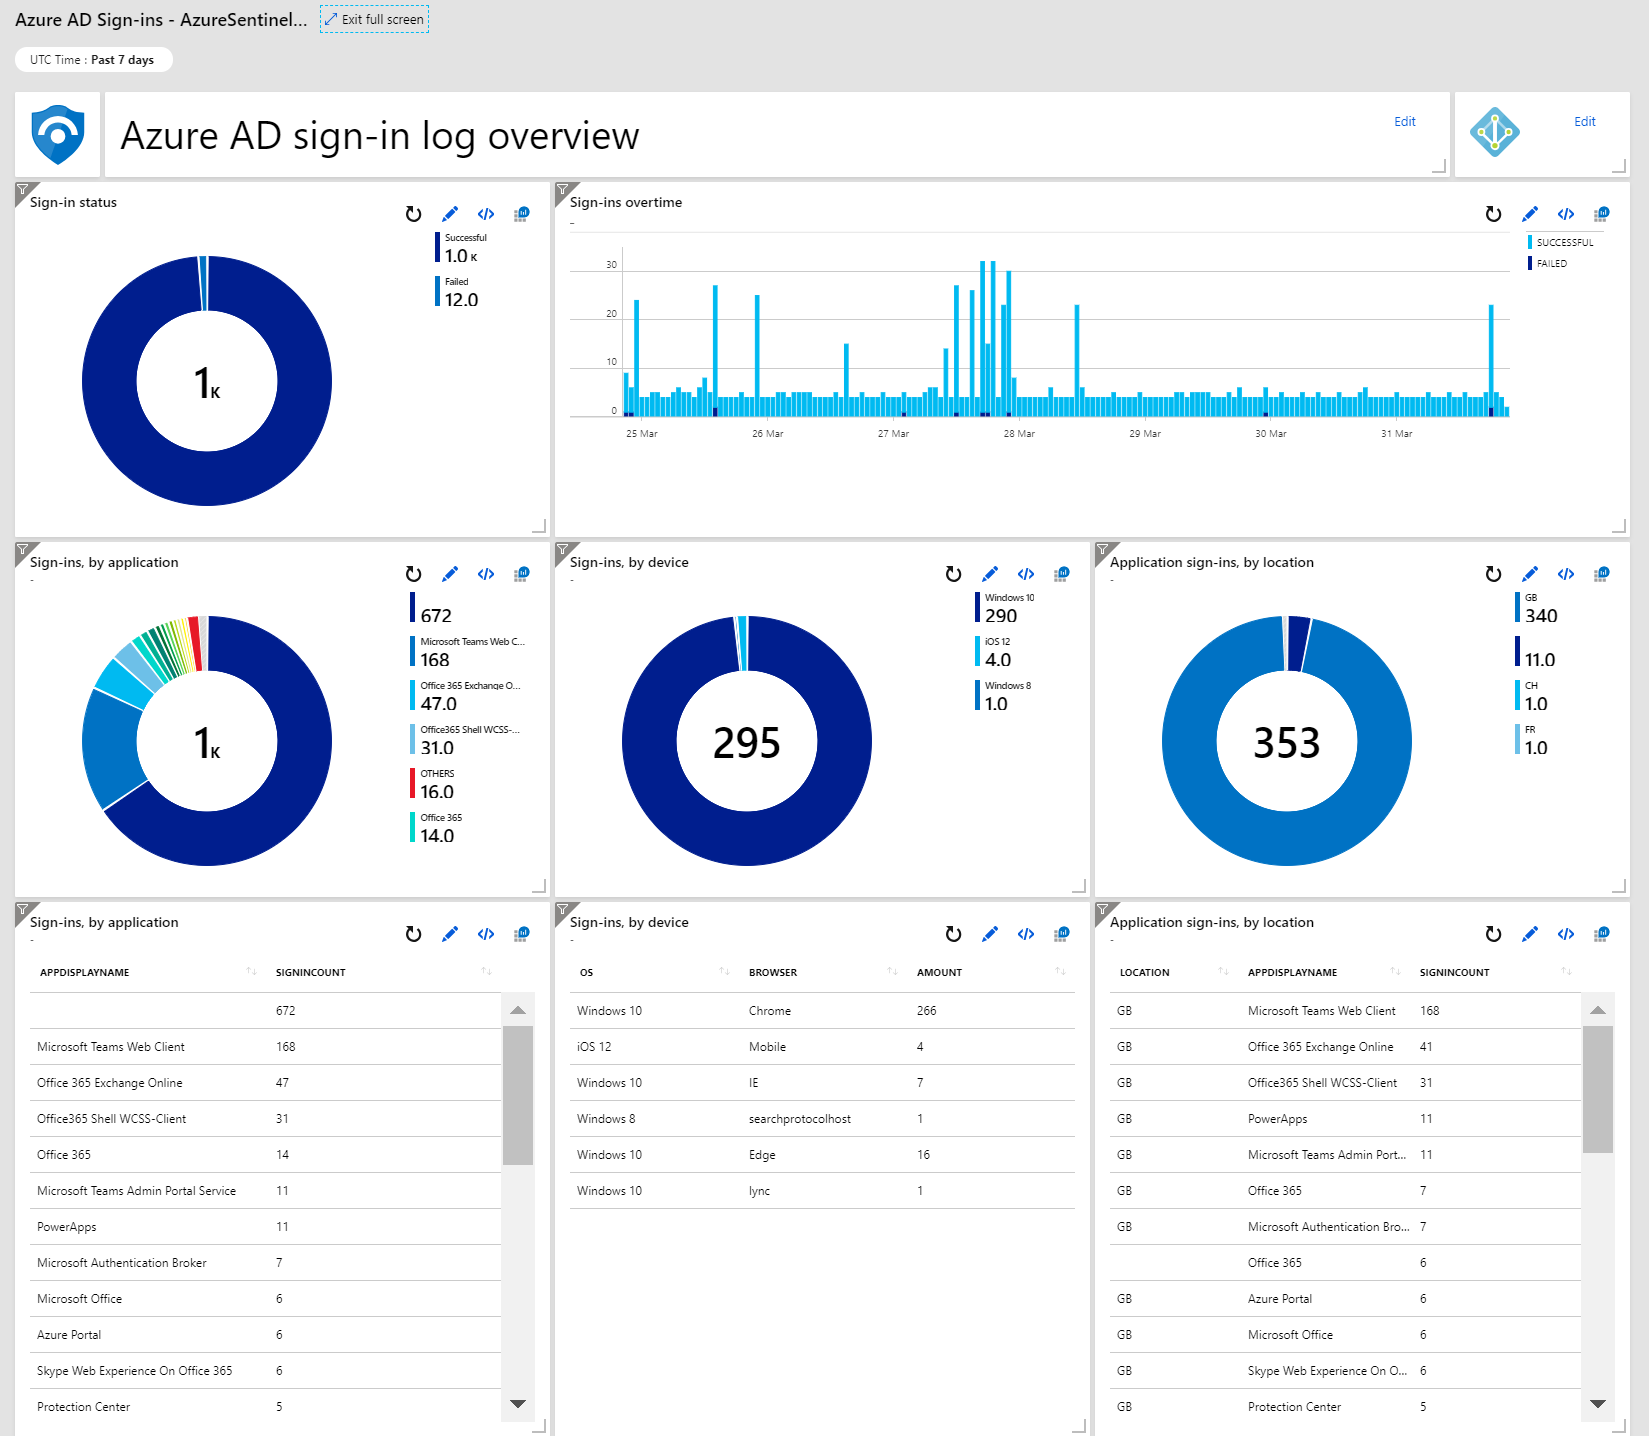Edit the Application sign-ins by location table
Viewport: 1649px width, 1436px height.
1530,934
